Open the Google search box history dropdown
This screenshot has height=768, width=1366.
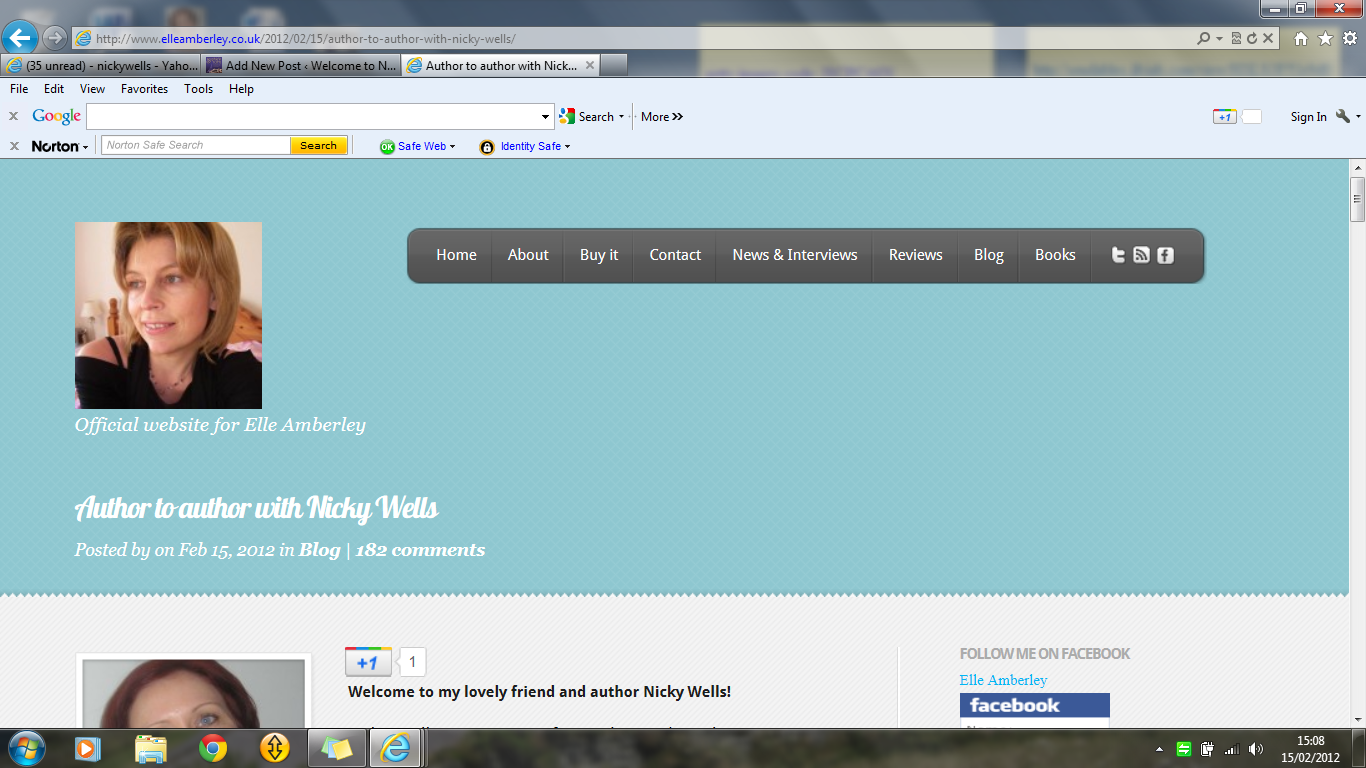546,117
